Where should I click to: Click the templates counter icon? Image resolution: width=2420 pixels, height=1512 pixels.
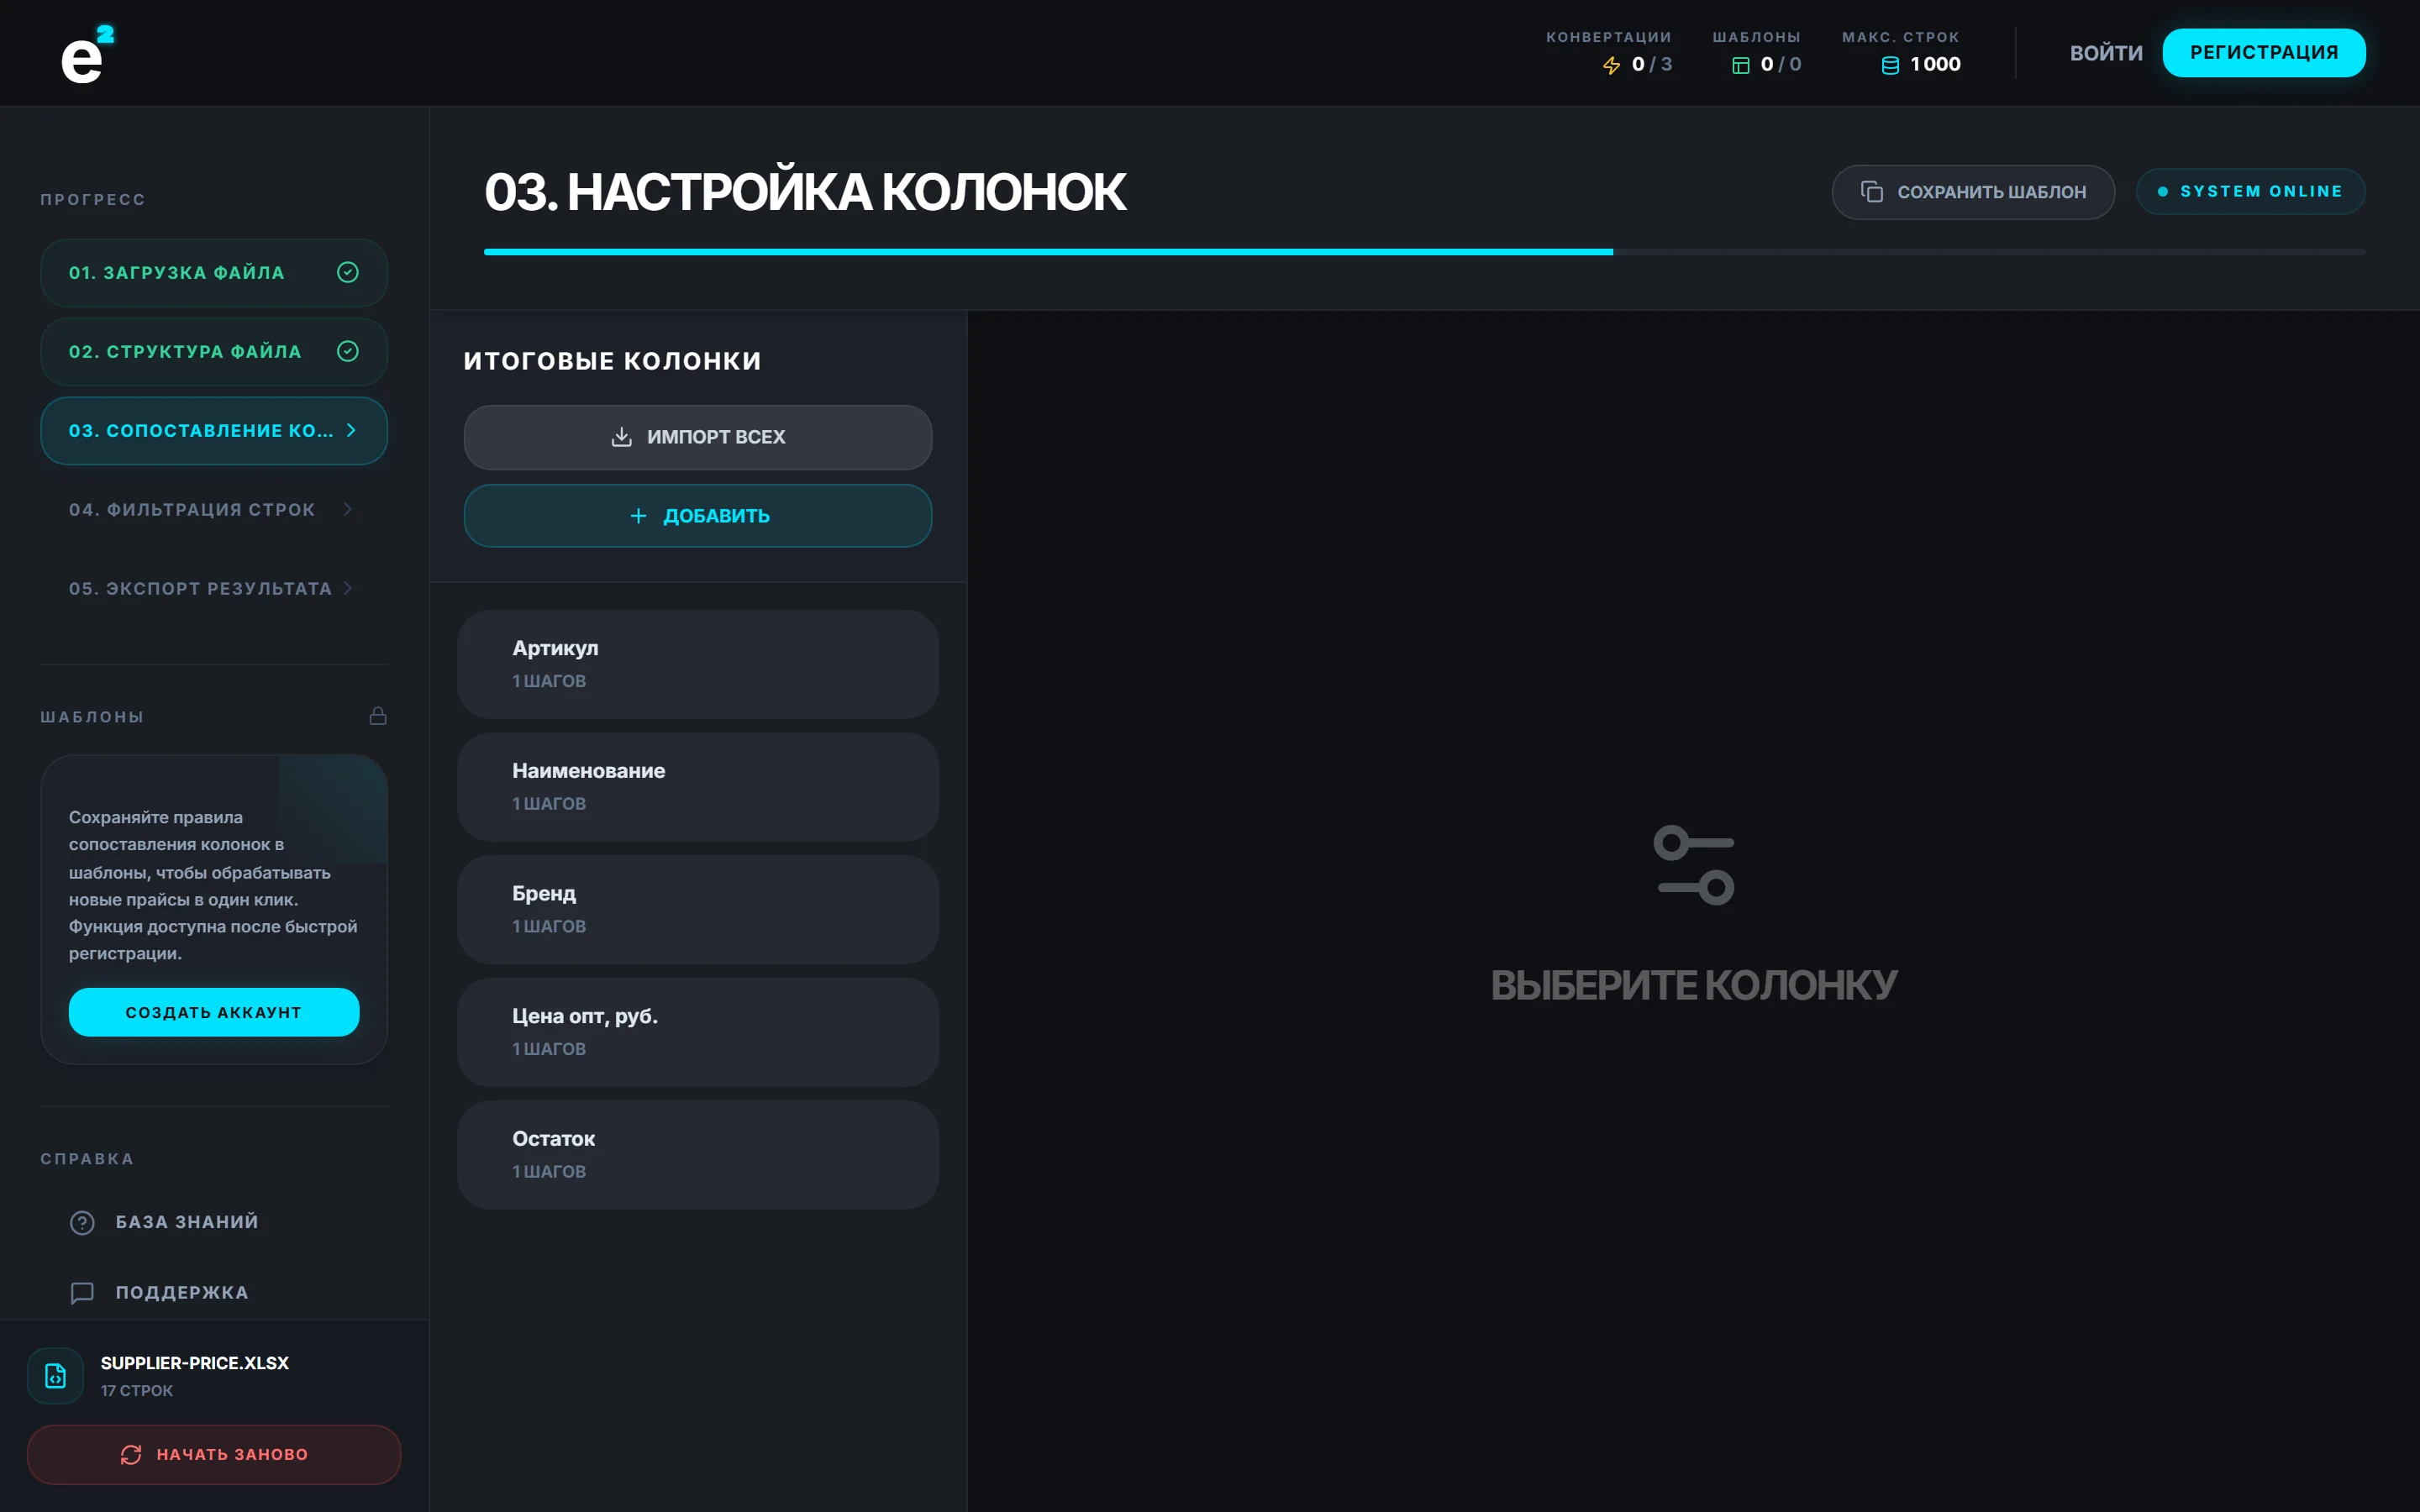click(1740, 65)
